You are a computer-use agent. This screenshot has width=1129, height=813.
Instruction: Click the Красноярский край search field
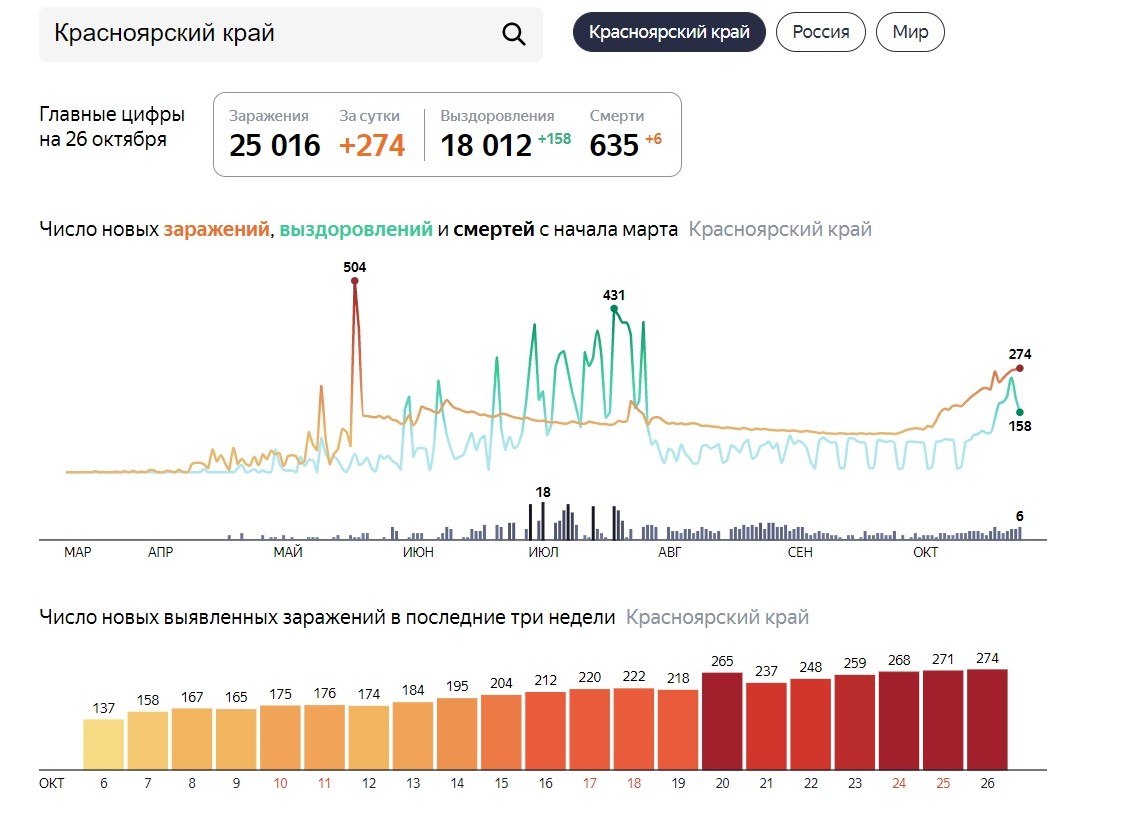(x=270, y=34)
